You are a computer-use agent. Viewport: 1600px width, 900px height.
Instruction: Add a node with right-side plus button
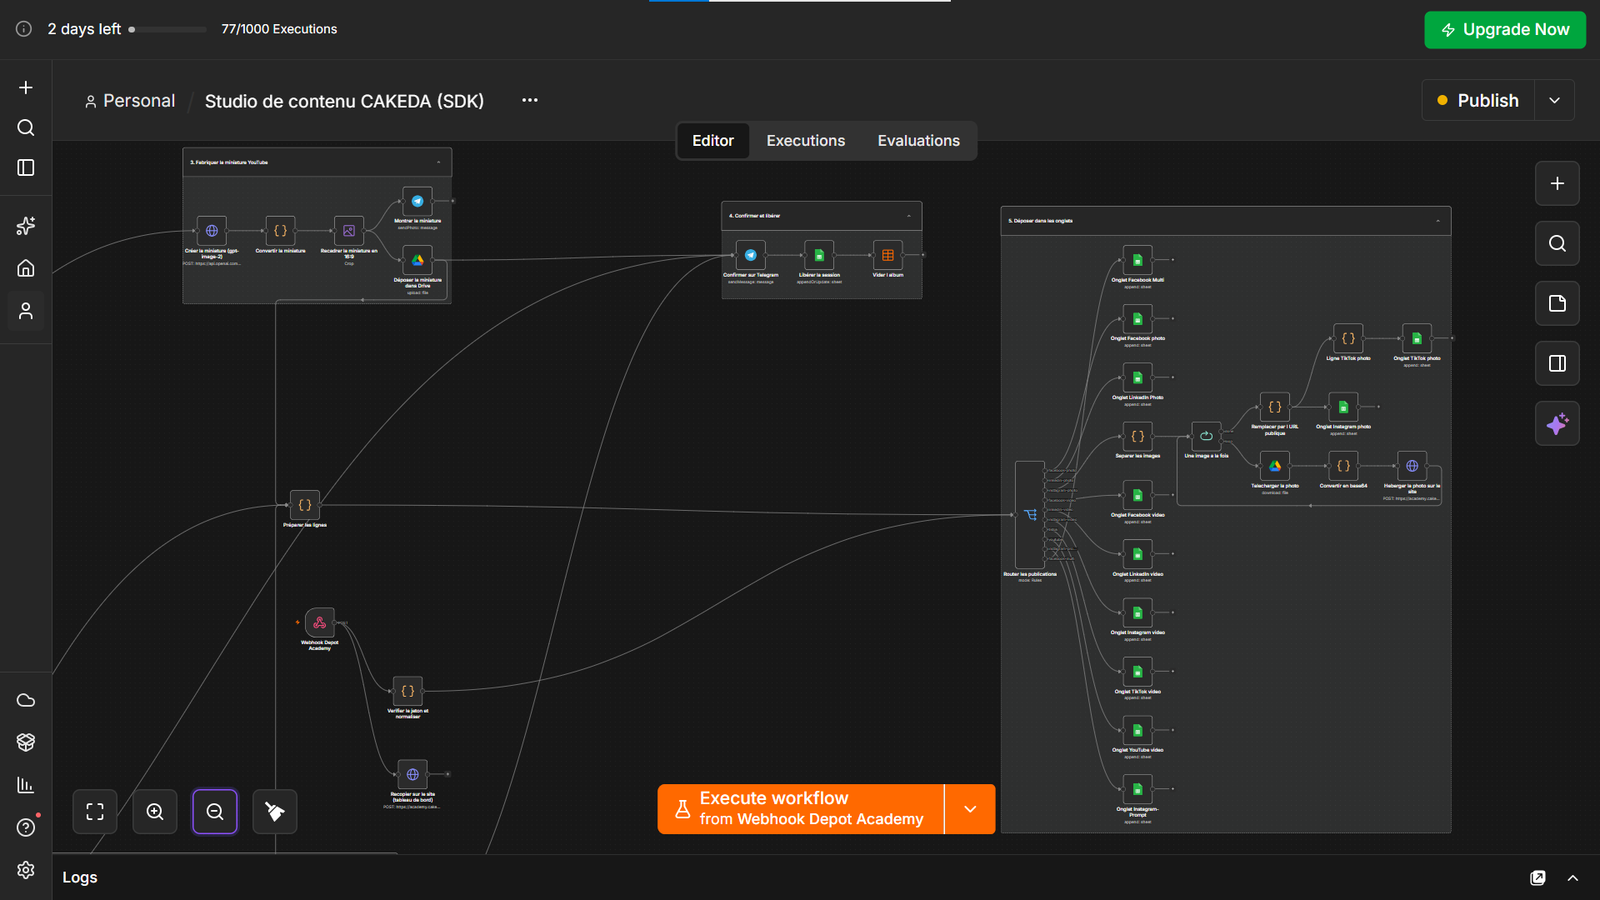1557,184
